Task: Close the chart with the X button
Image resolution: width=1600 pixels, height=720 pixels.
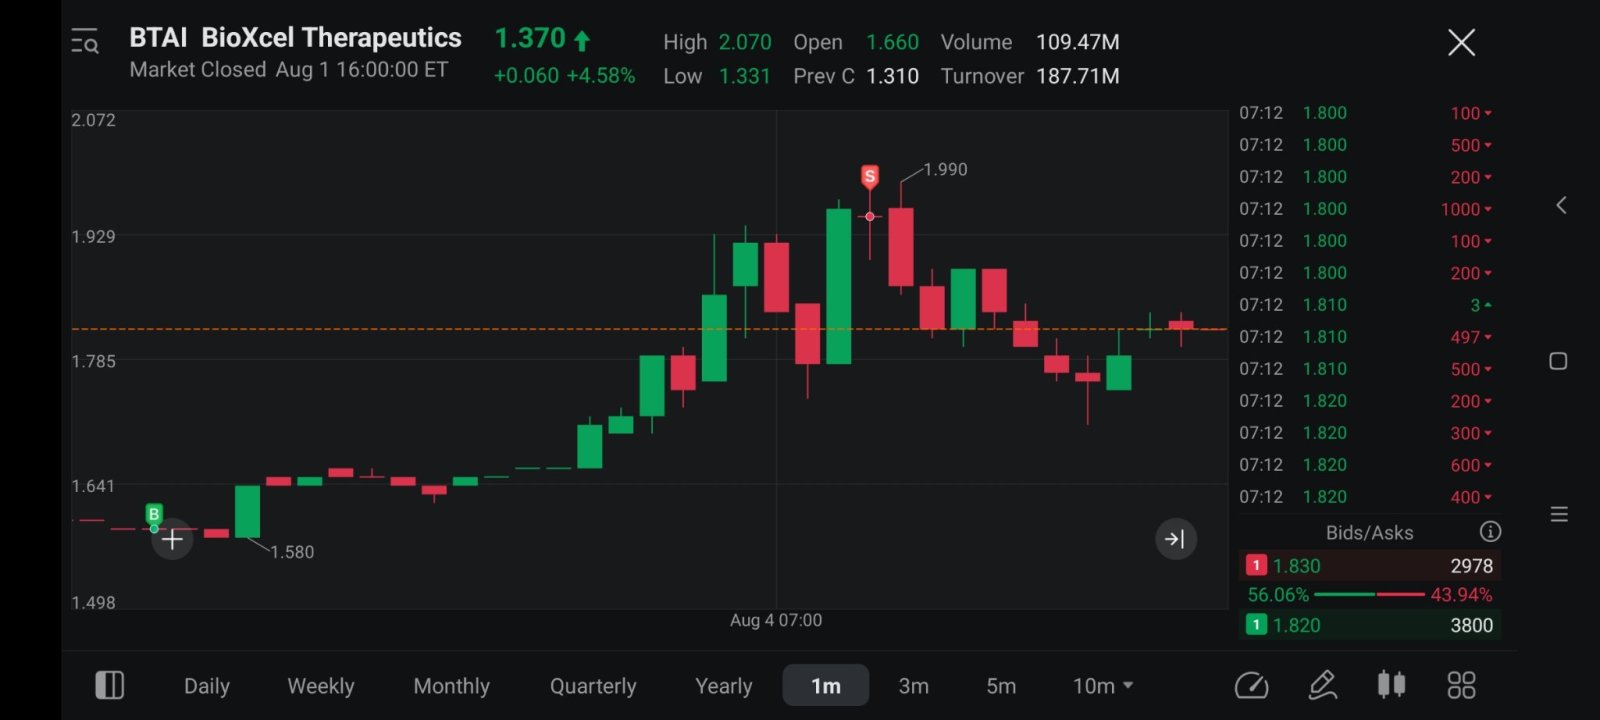Action: [x=1461, y=42]
